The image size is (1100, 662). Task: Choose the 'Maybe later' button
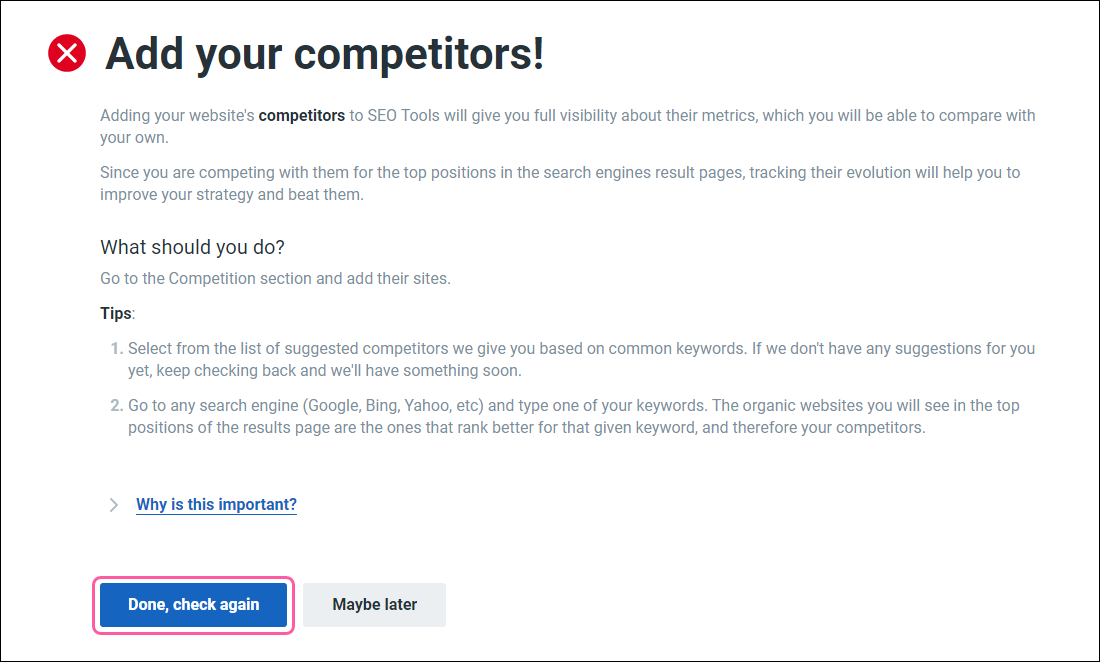click(x=375, y=604)
